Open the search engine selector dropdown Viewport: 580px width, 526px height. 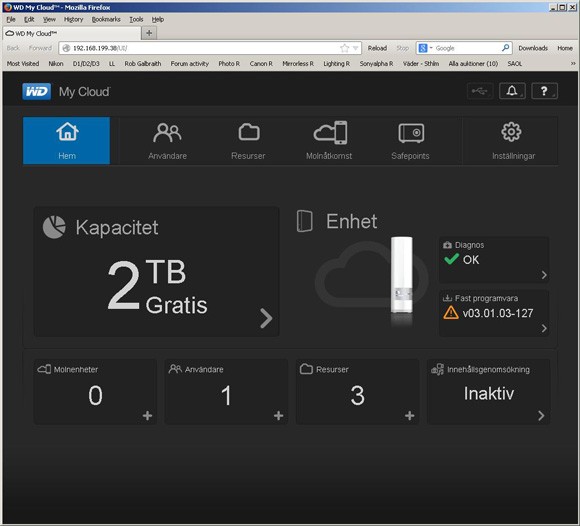[x=425, y=48]
